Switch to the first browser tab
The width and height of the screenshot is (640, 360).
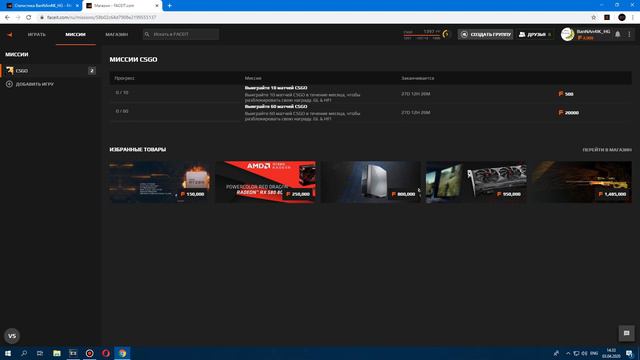[x=41, y=6]
